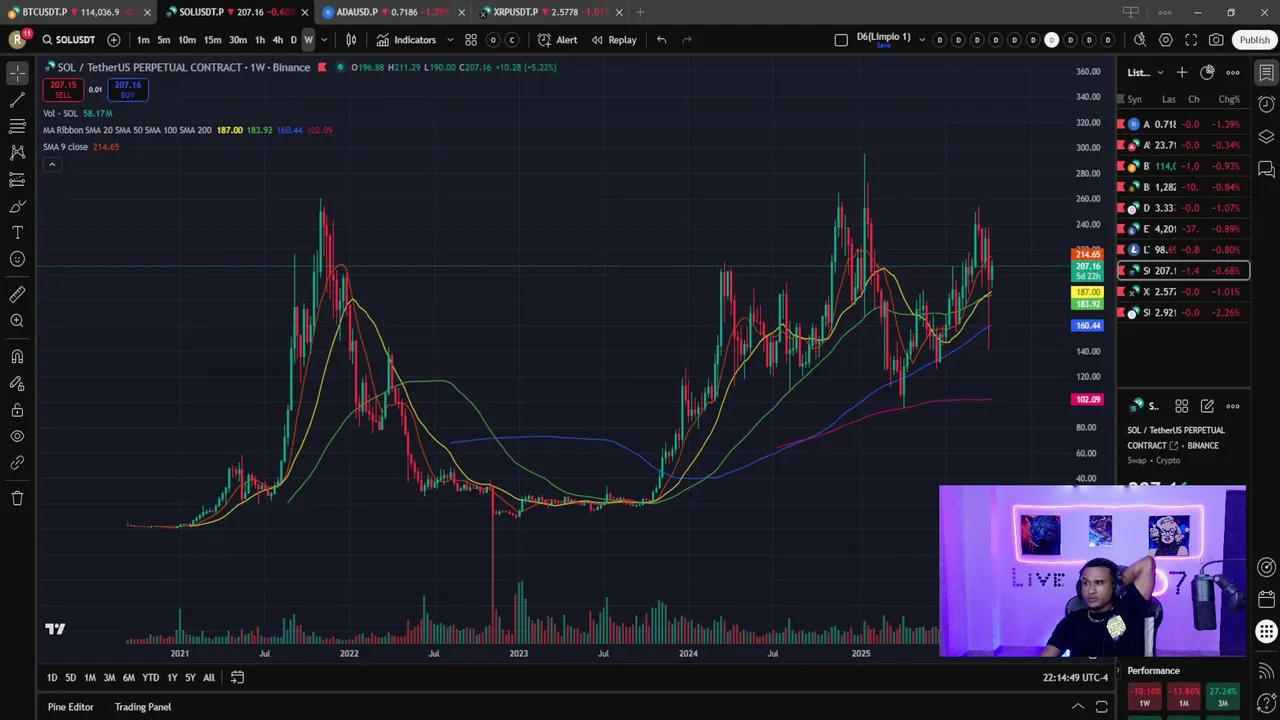Remove drawings with the trash icon

pos(17,498)
